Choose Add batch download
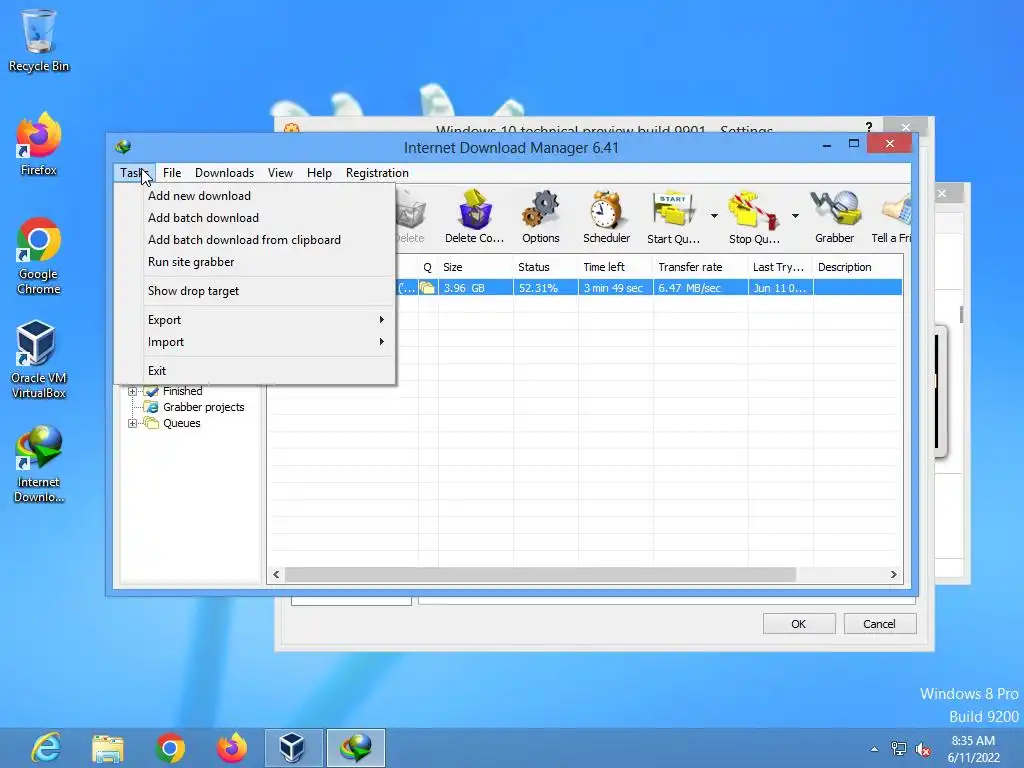 269,218
